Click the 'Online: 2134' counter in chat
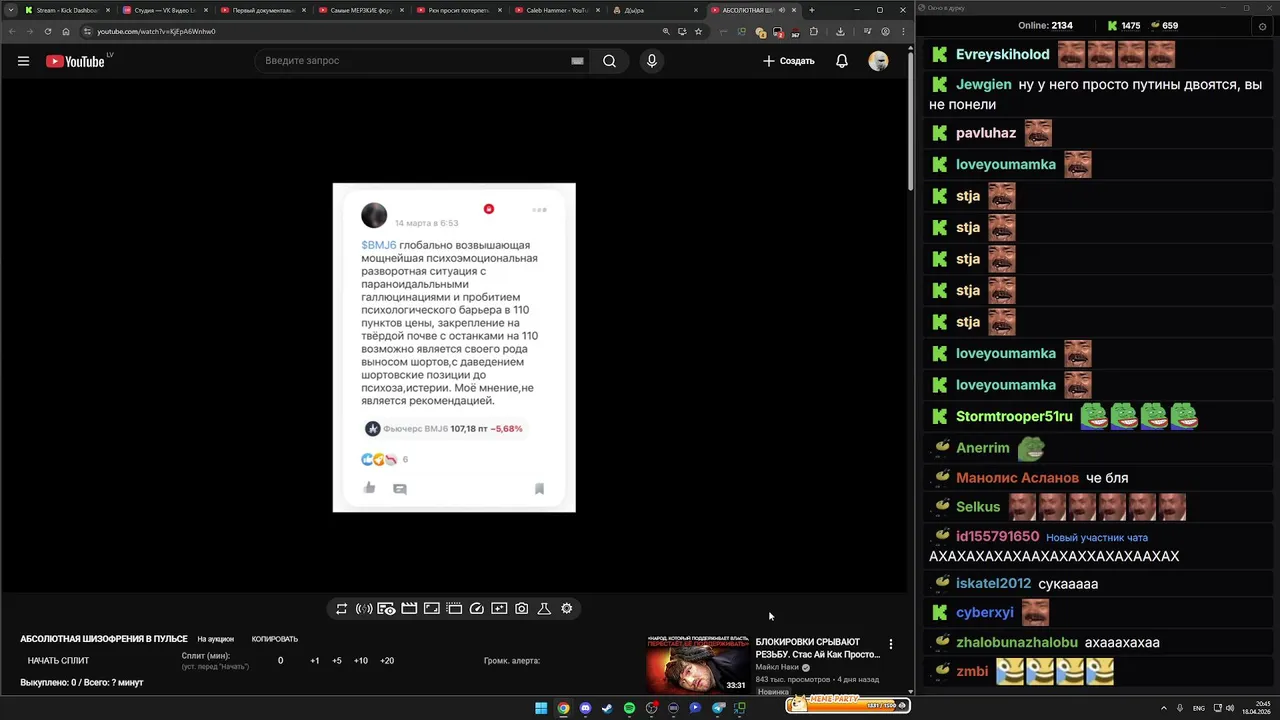Viewport: 1280px width, 720px height. tap(1045, 25)
